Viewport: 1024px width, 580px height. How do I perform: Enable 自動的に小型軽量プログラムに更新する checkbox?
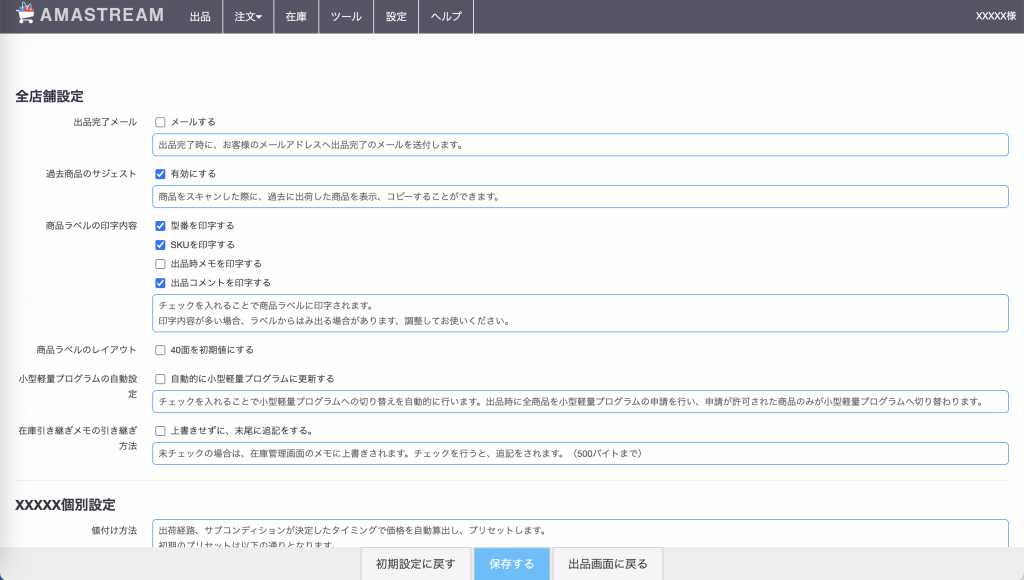(160, 379)
